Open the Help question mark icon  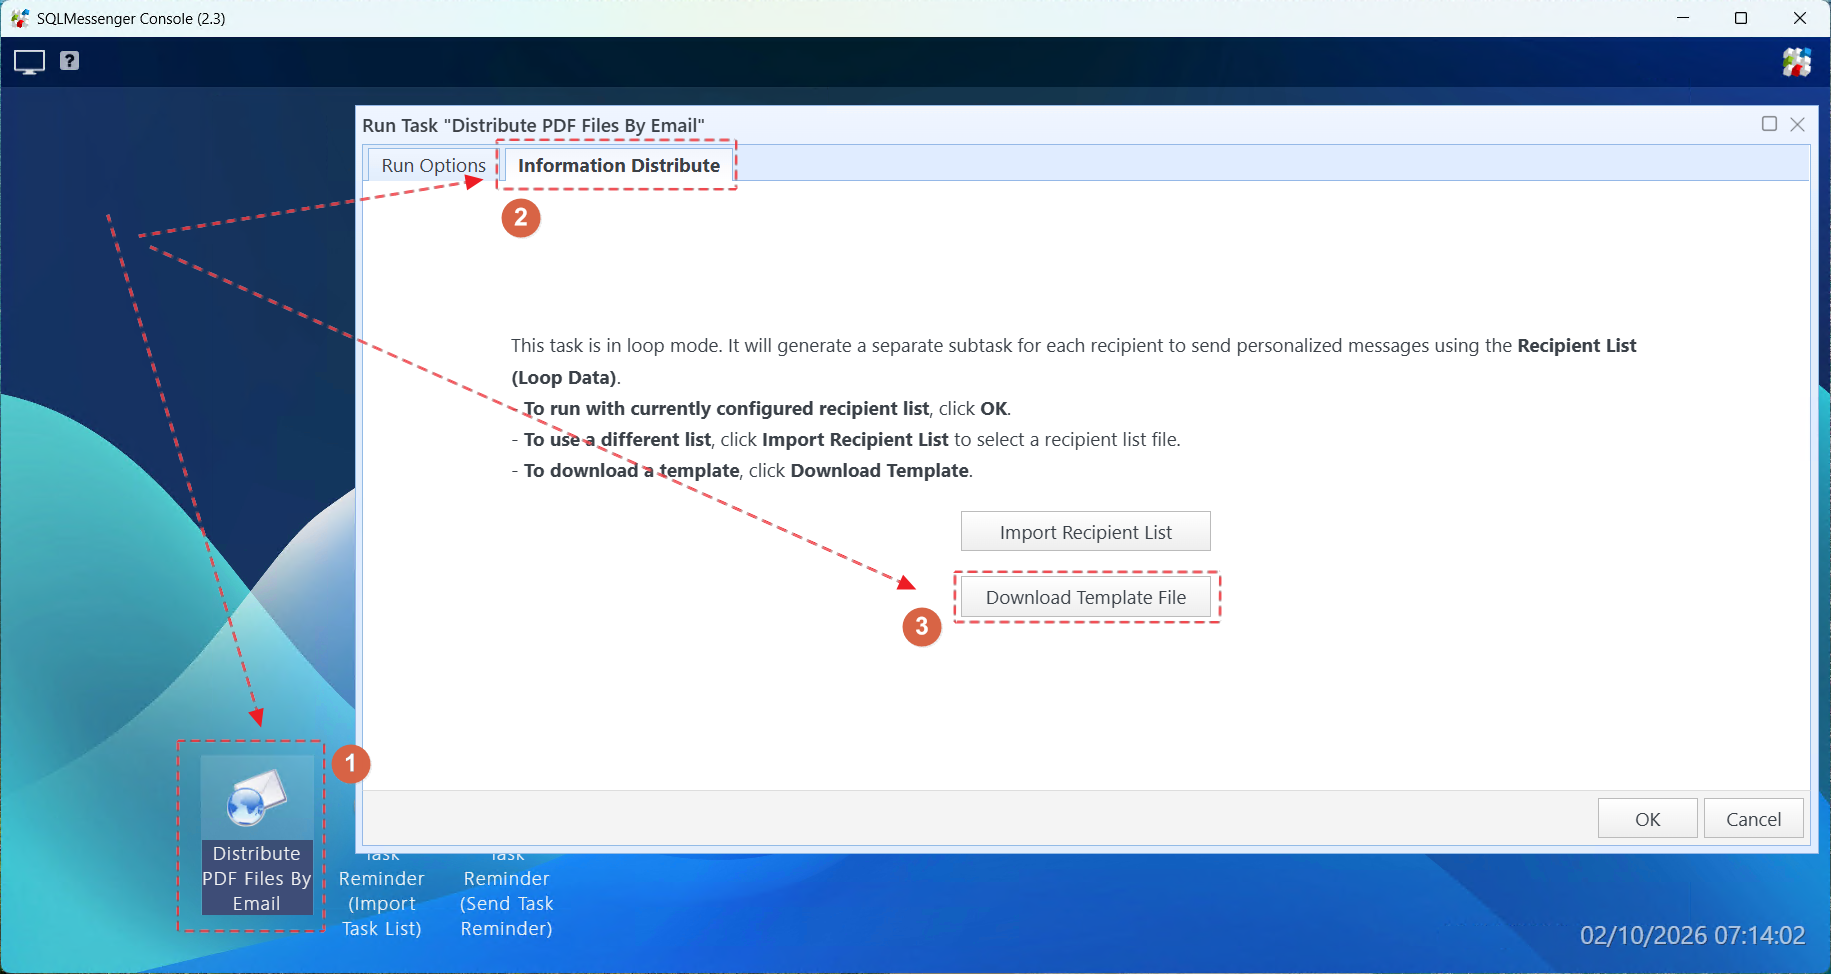68,61
